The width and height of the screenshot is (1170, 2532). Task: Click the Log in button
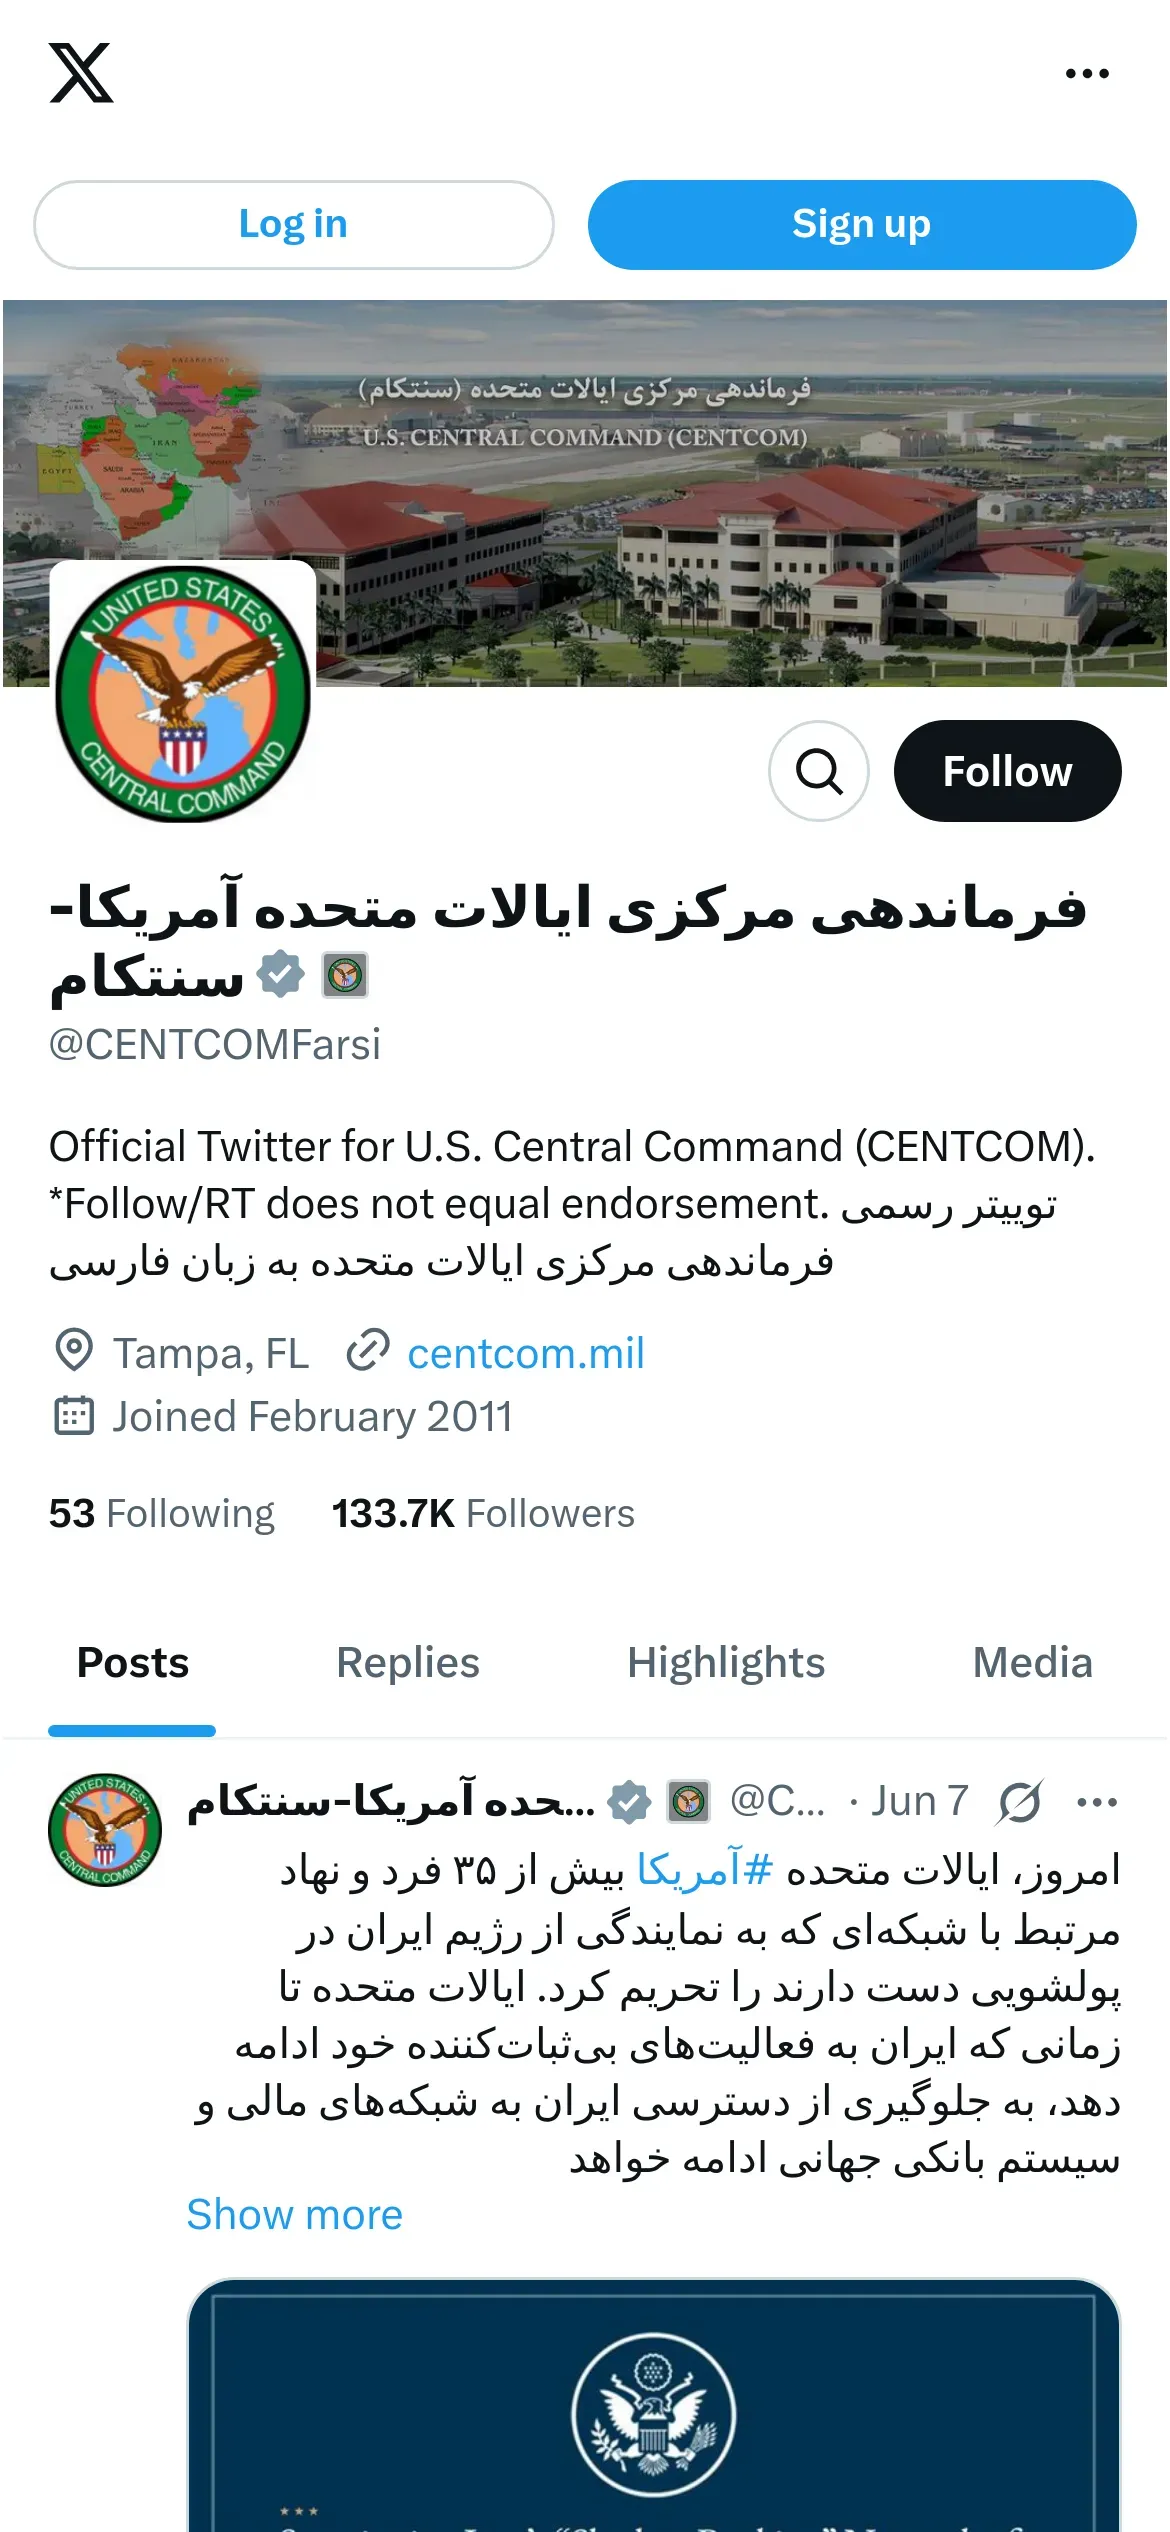[294, 225]
